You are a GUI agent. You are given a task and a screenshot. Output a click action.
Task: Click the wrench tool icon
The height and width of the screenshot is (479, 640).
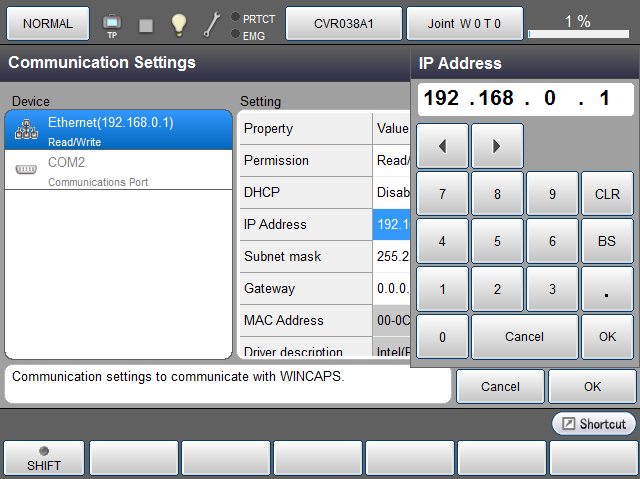(212, 24)
